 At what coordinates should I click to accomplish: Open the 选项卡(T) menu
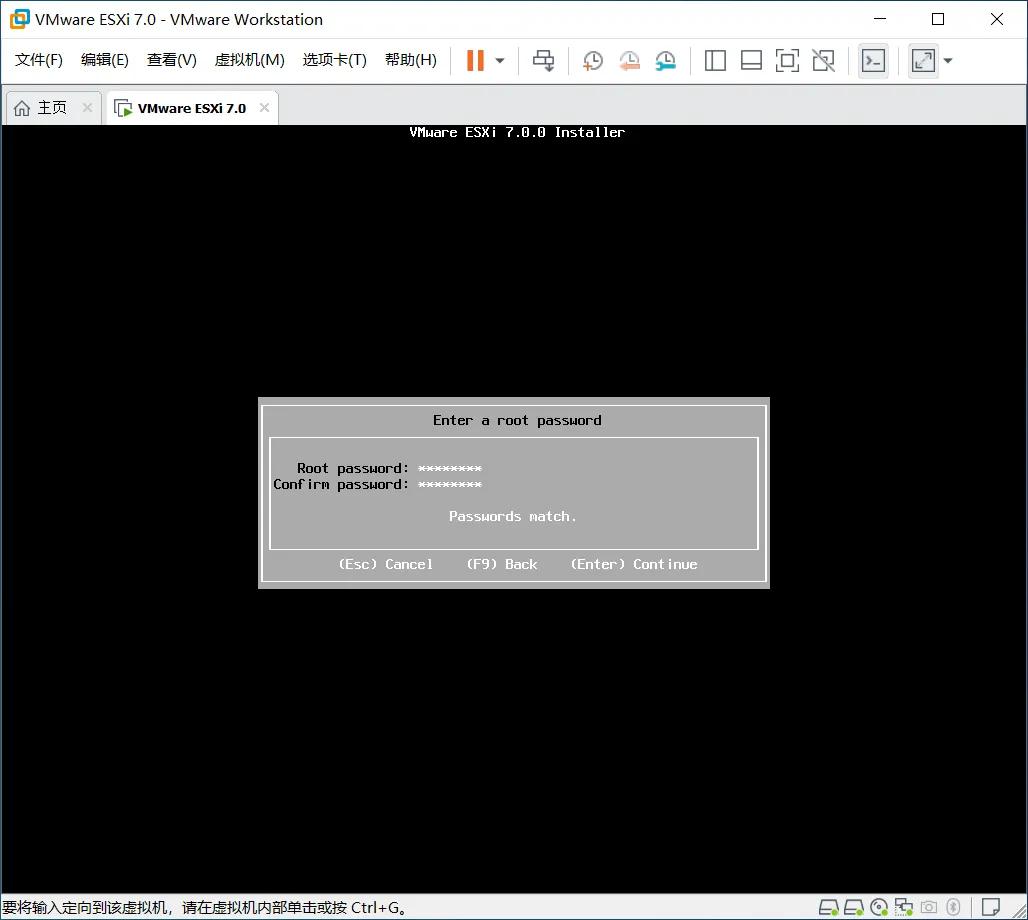pyautogui.click(x=334, y=59)
